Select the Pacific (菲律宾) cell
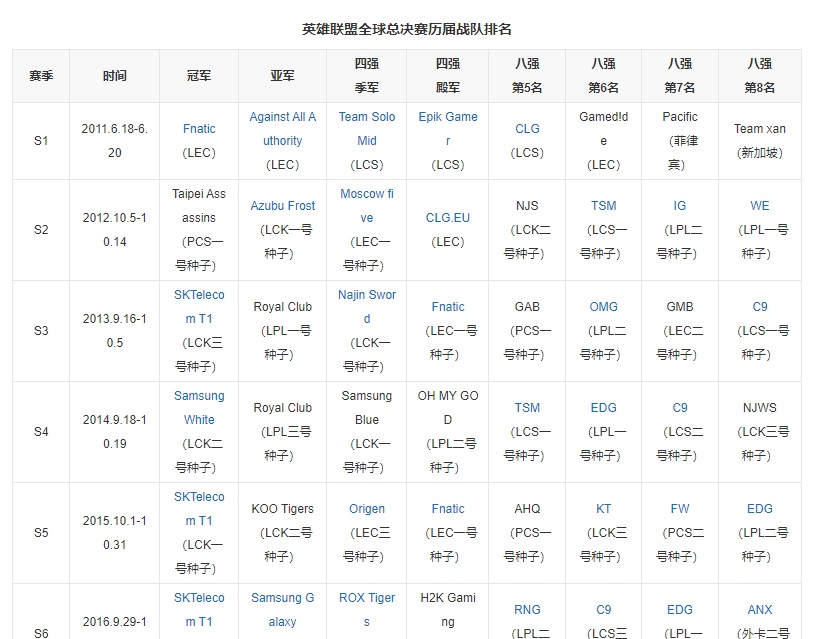Screen dimensions: 814x639 pyautogui.click(x=680, y=141)
